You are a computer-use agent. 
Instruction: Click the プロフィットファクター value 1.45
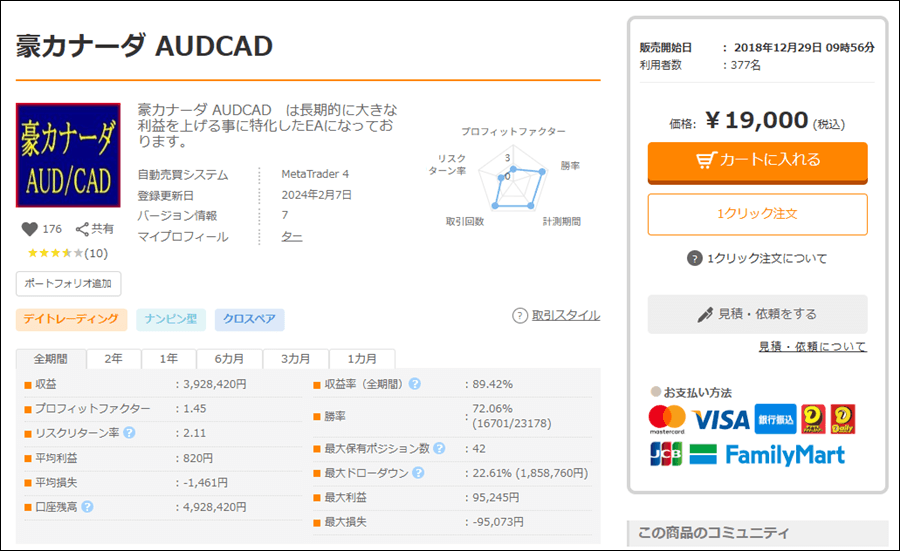coord(195,409)
